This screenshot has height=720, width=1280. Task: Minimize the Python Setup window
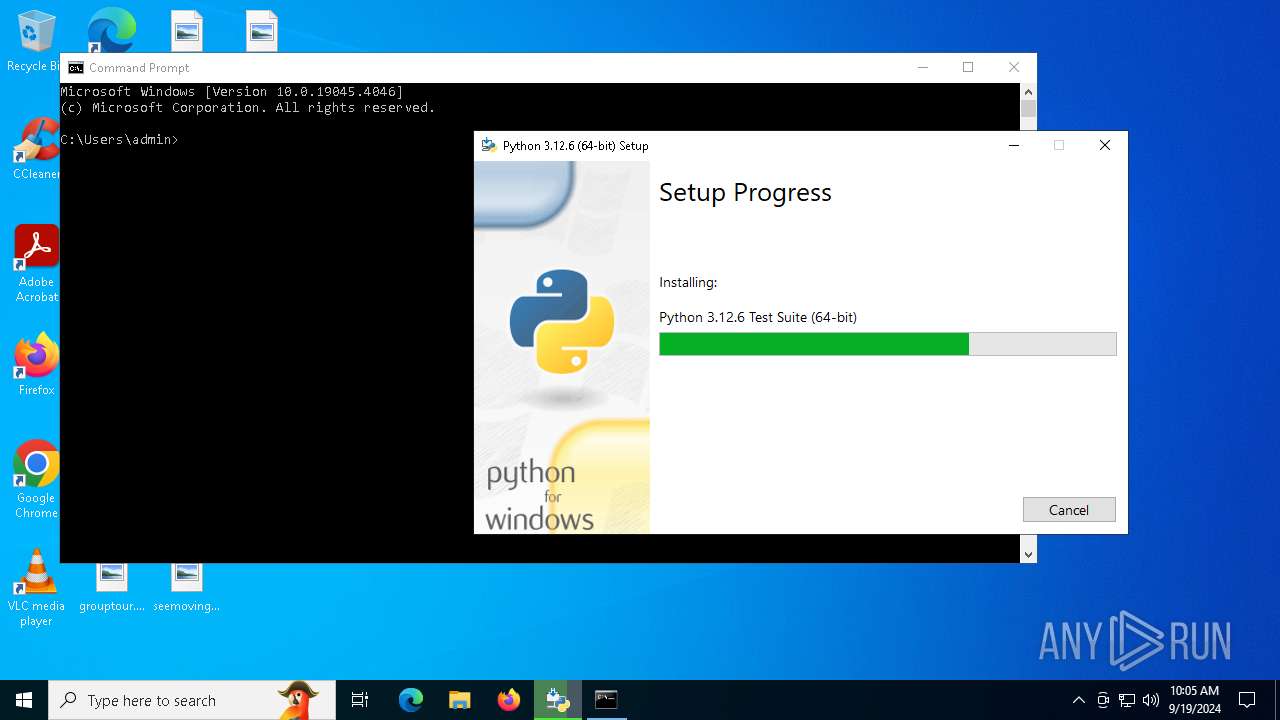point(1013,146)
